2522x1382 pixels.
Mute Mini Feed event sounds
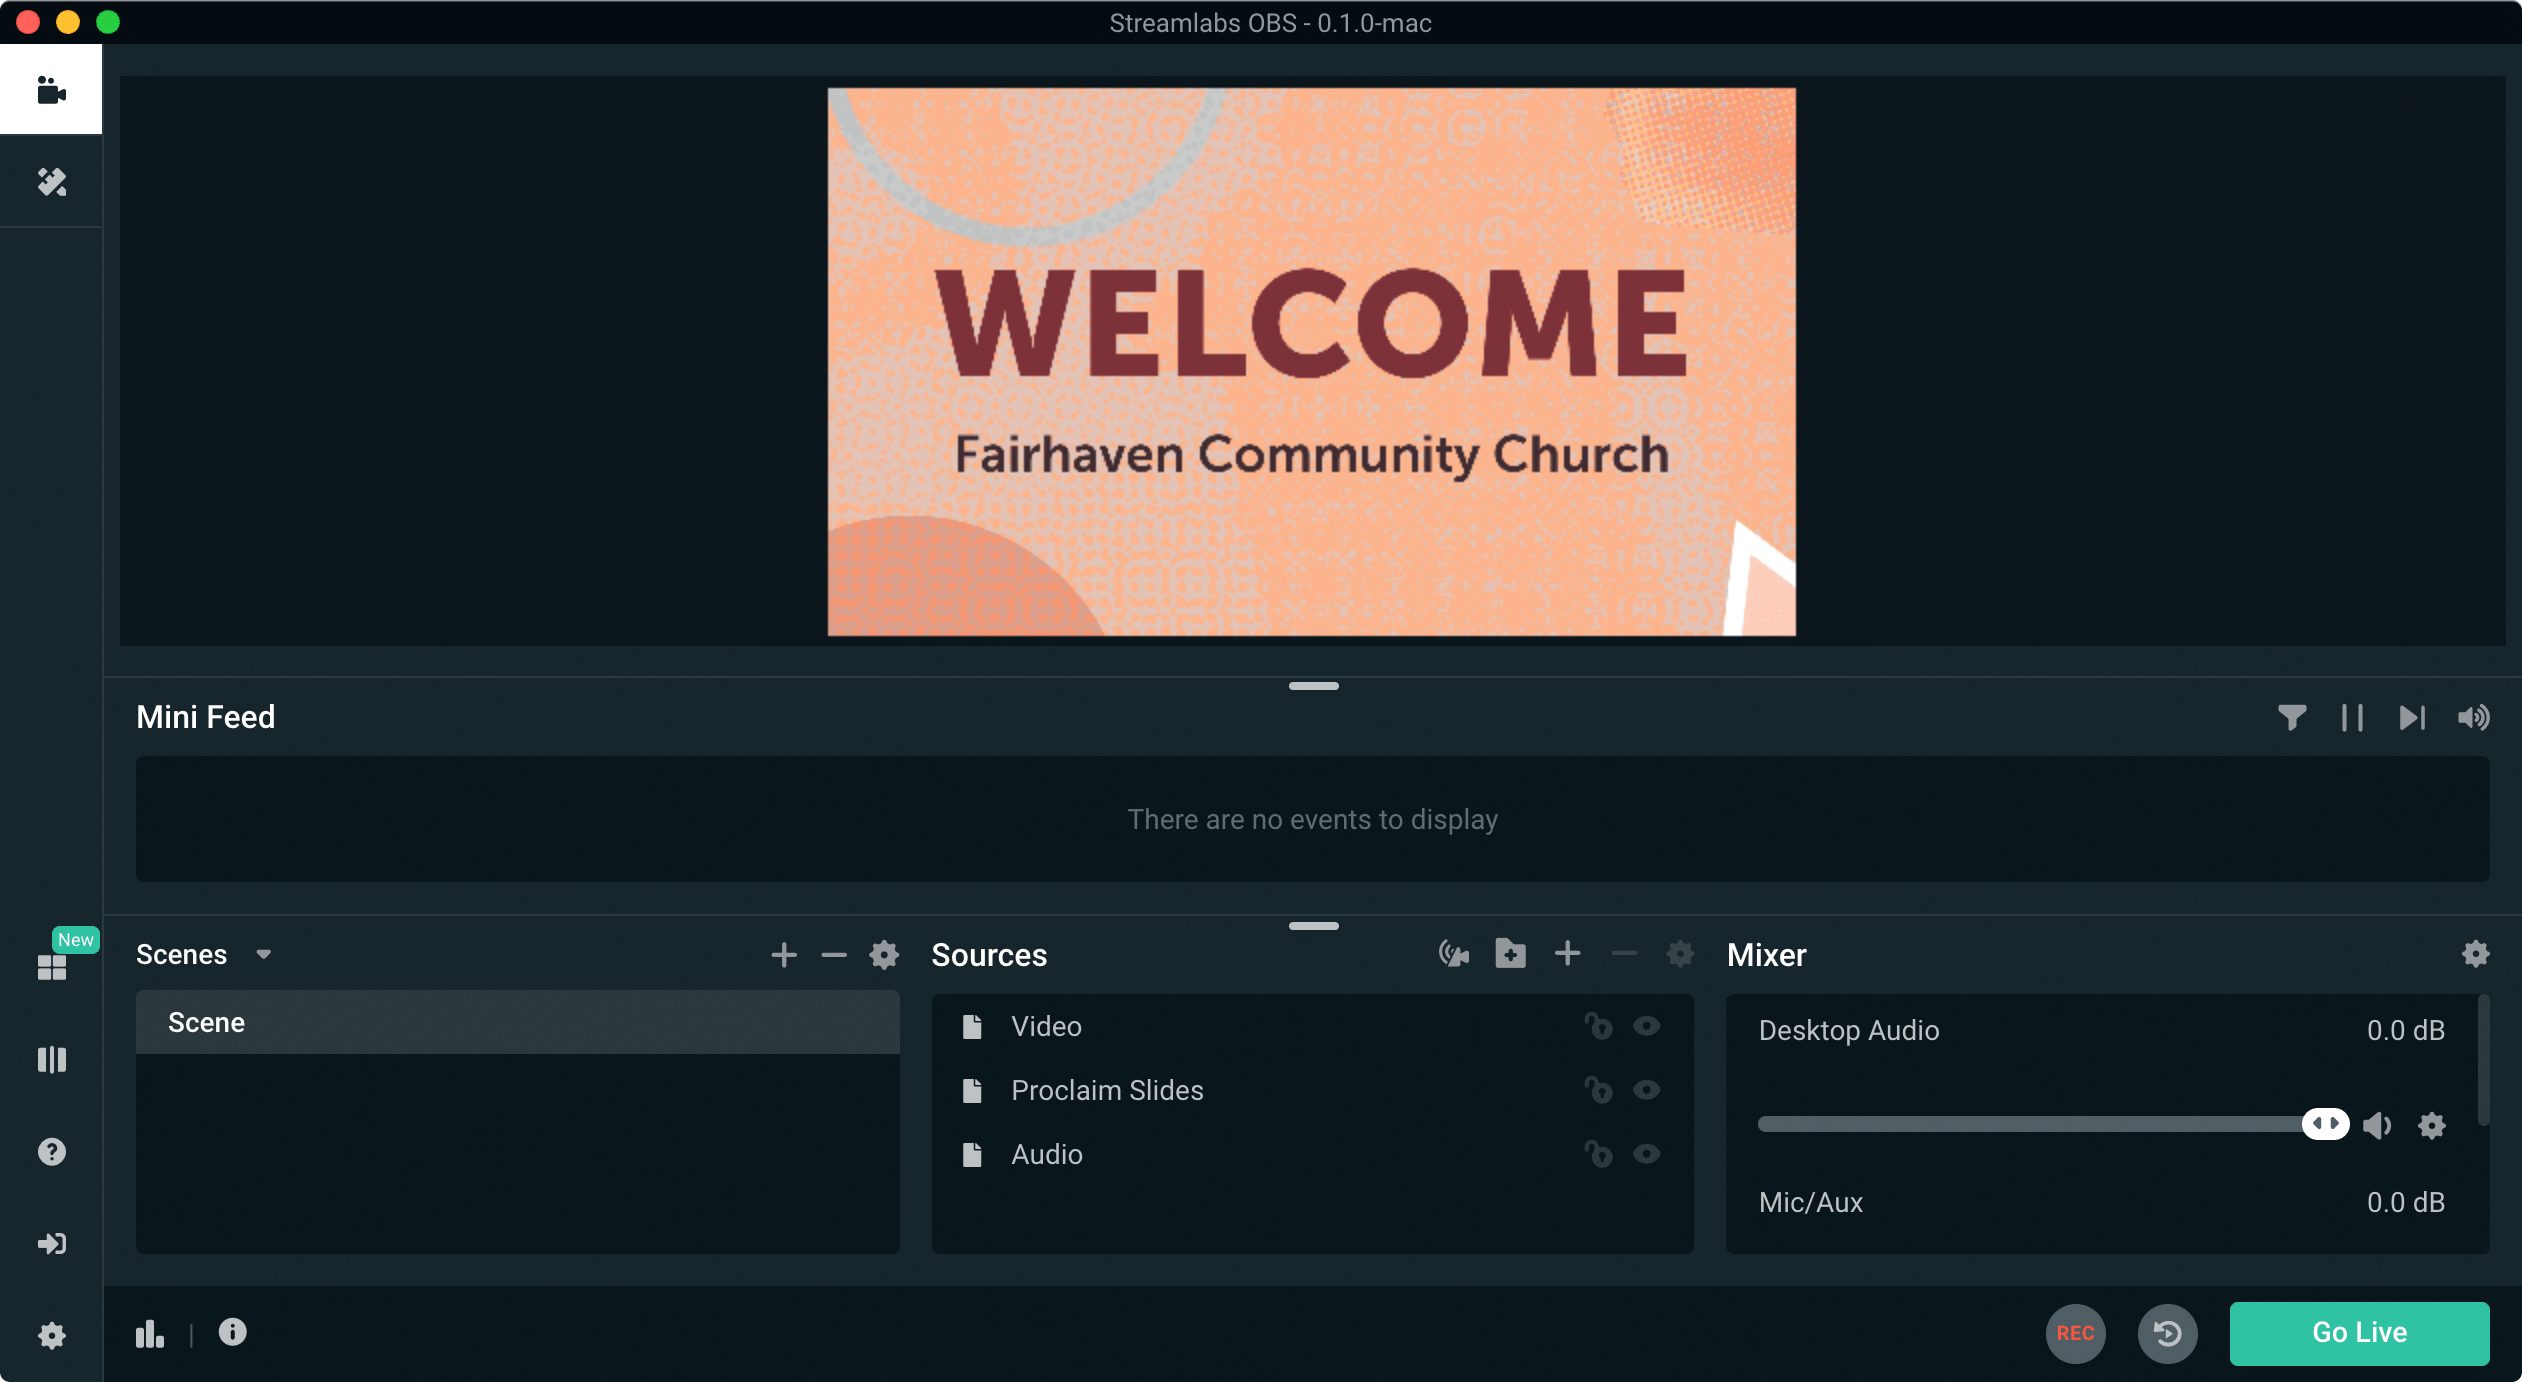point(2473,717)
